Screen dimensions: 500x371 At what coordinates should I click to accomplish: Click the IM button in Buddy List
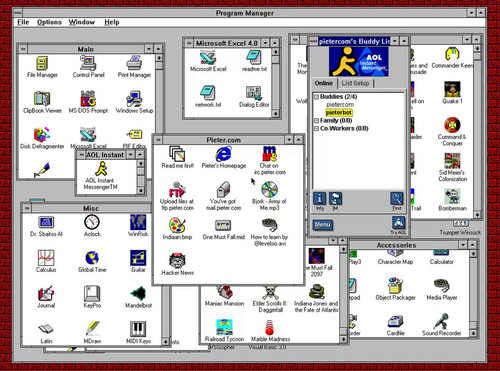pyautogui.click(x=335, y=201)
